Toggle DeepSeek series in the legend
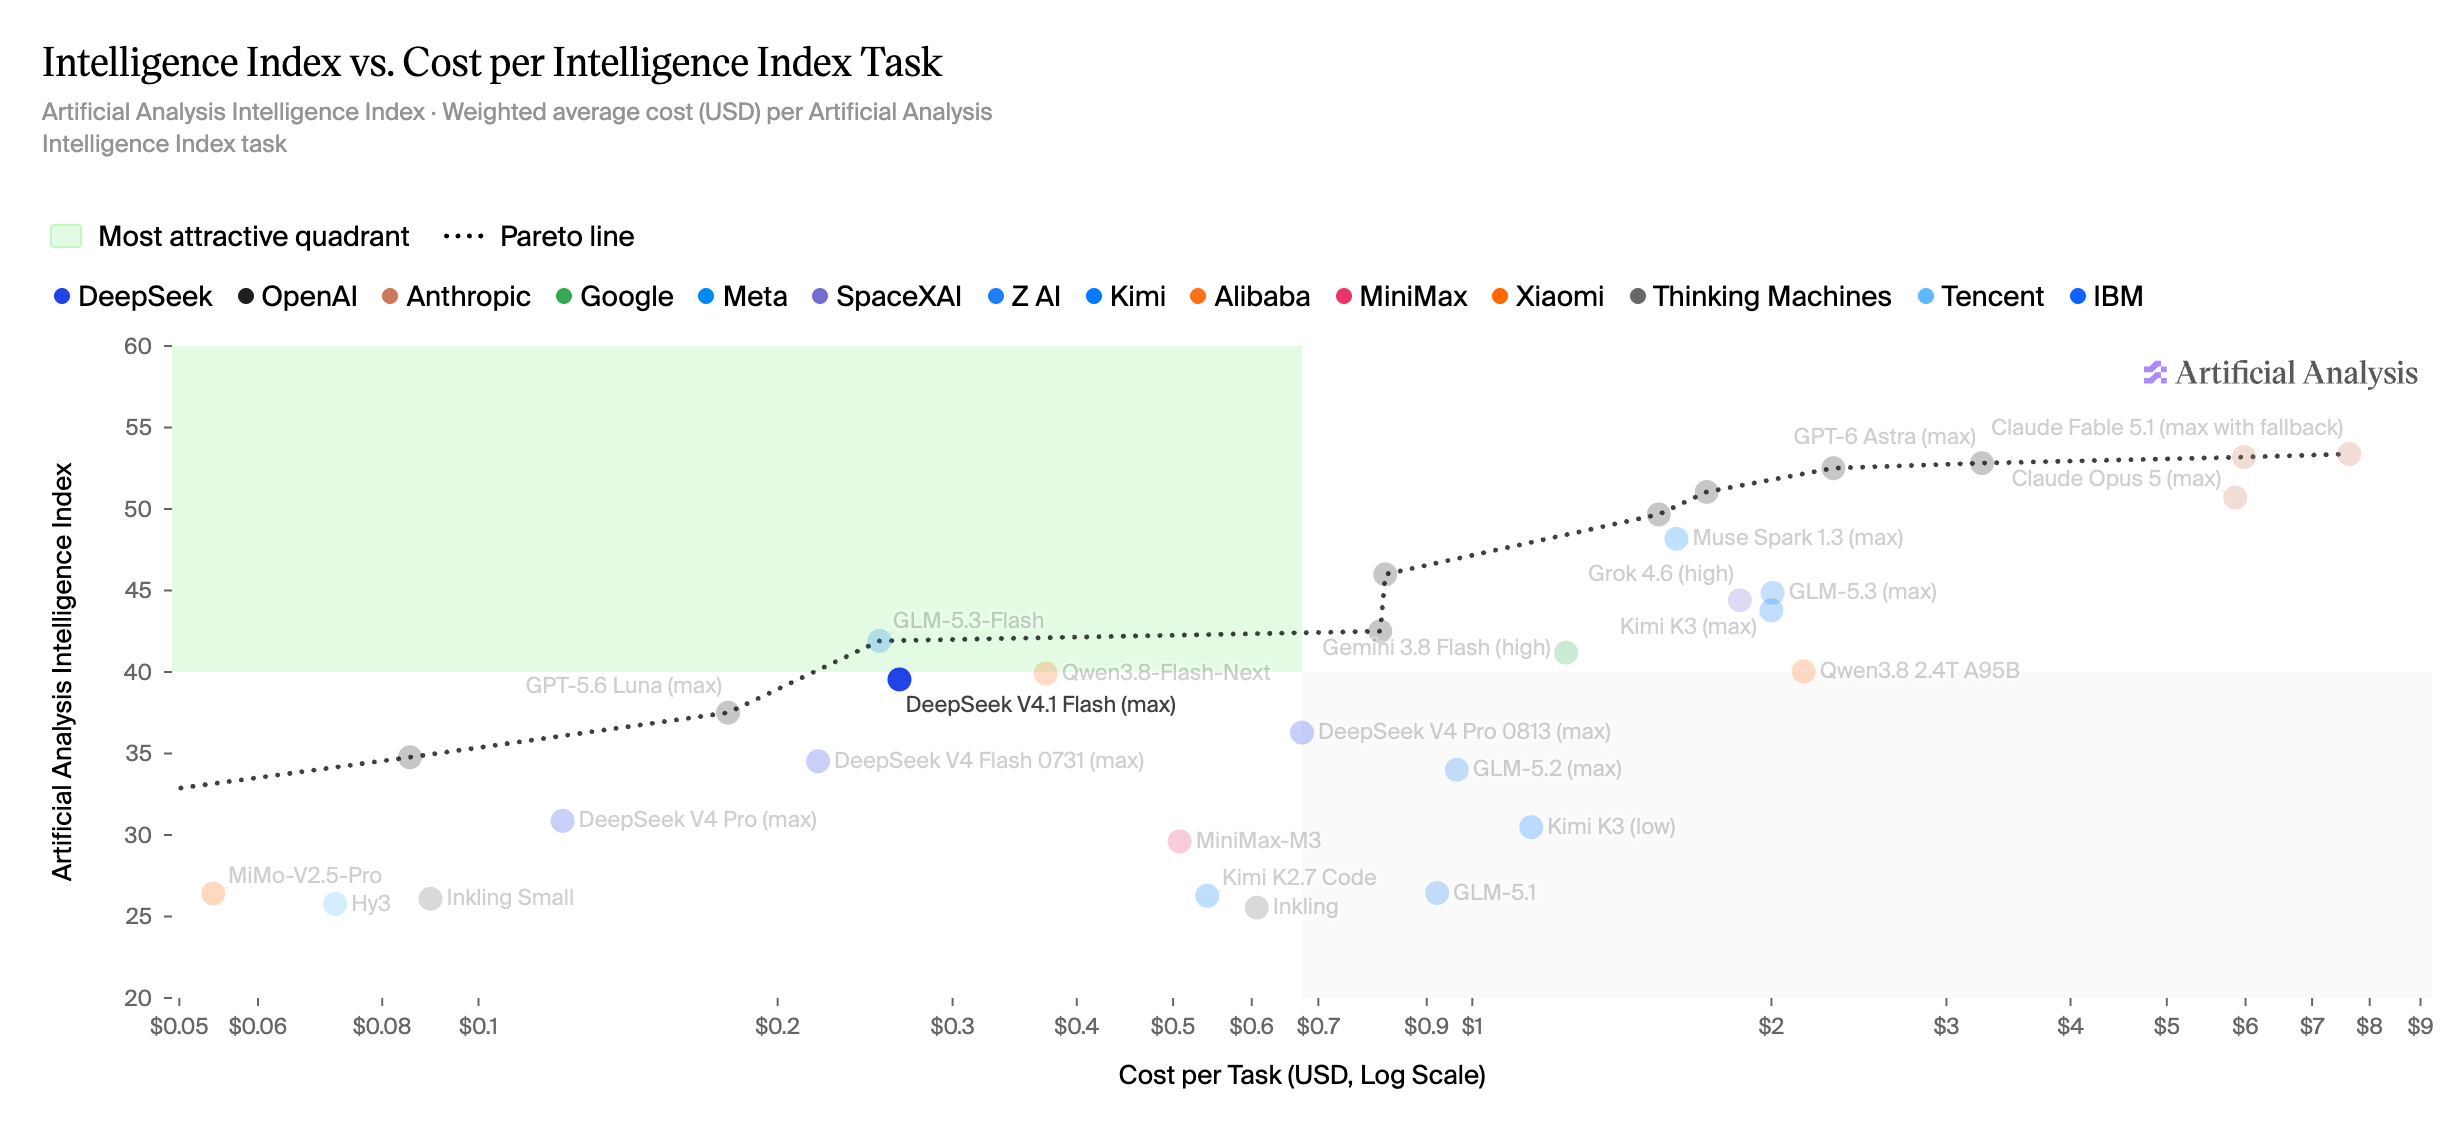Image resolution: width=2464 pixels, height=1136 pixels. pos(133,296)
